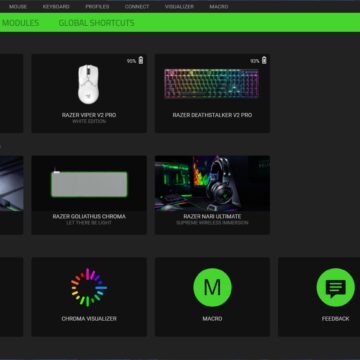Image resolution: width=360 pixels, height=360 pixels.
Task: Select the Global Shortcuts sub-tab
Action: coord(96,23)
